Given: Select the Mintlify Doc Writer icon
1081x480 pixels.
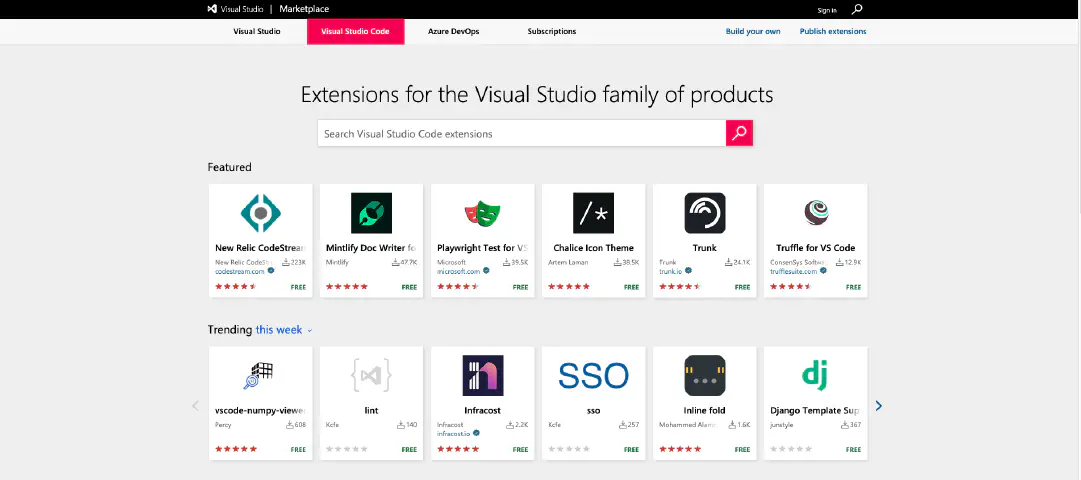Looking at the screenshot, I should coord(371,213).
